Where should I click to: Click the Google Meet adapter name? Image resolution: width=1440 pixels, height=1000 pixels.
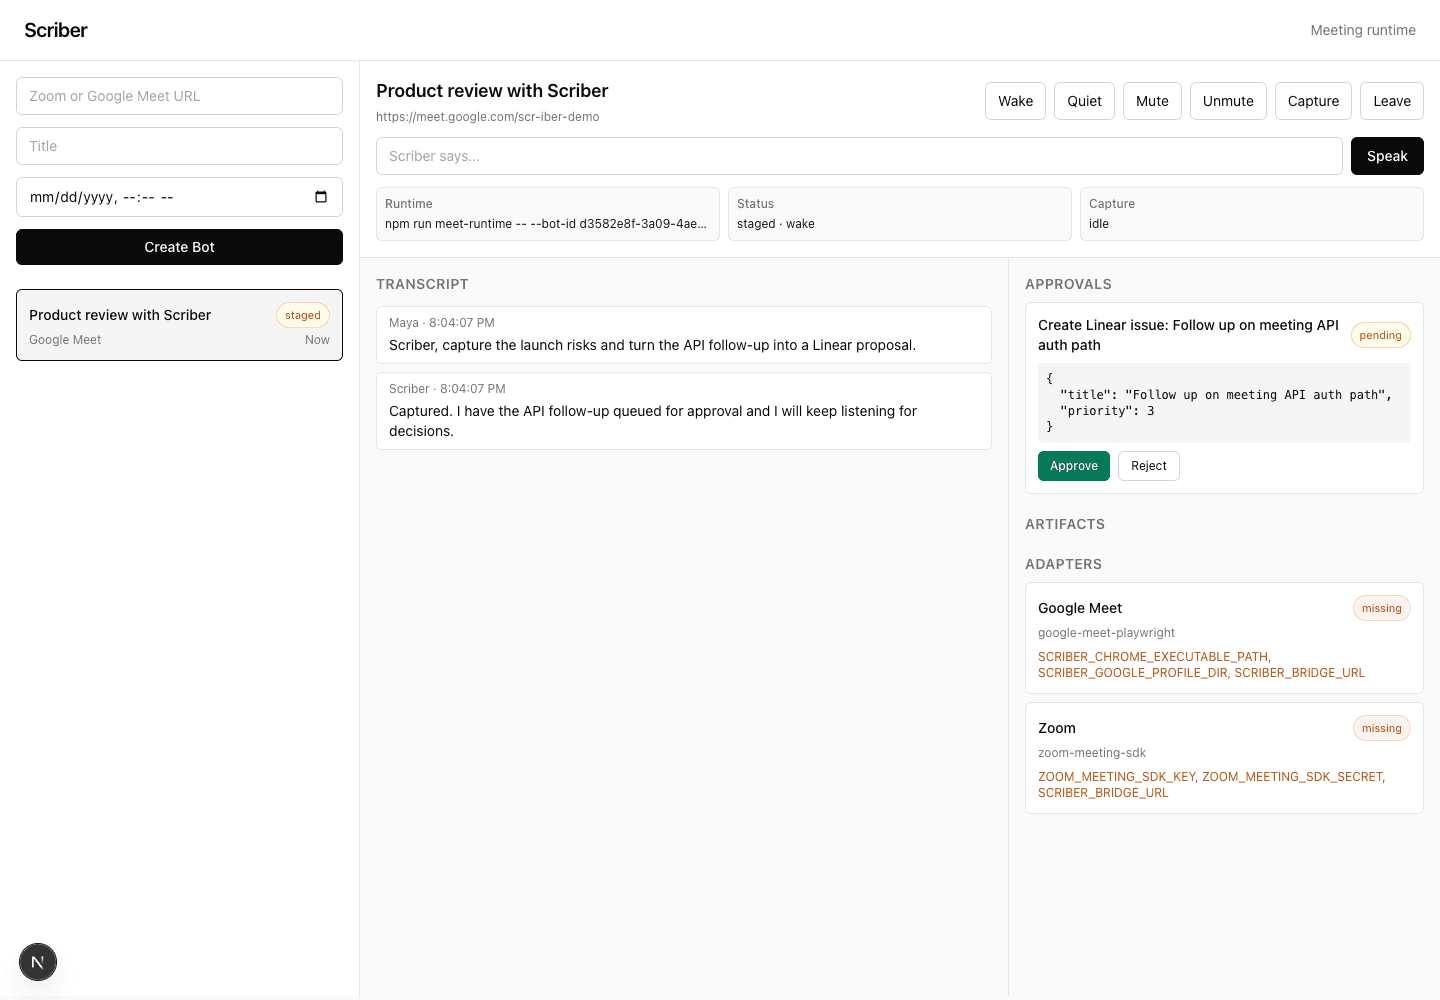point(1080,608)
